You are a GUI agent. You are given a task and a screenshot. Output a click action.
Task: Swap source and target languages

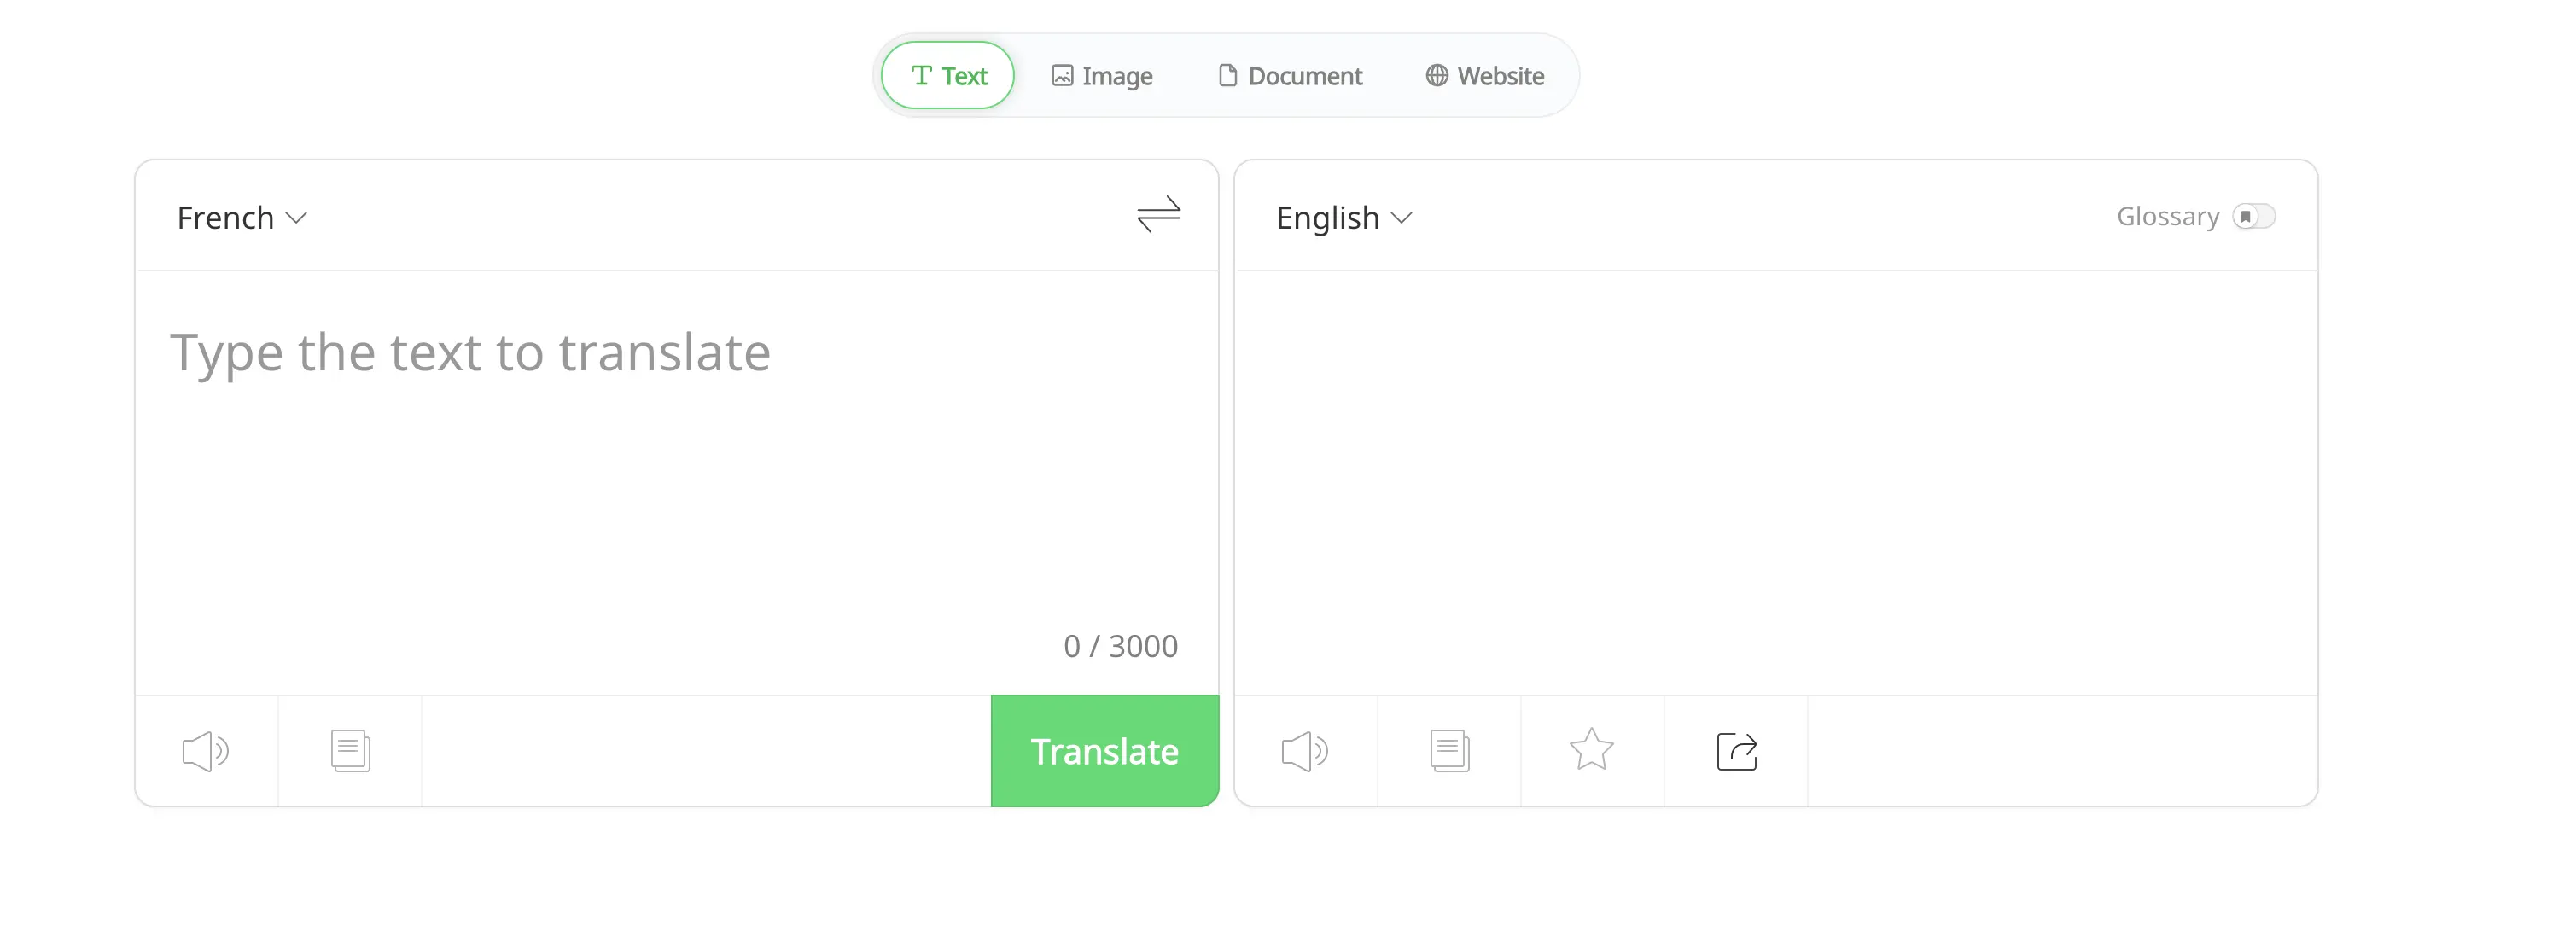1158,214
